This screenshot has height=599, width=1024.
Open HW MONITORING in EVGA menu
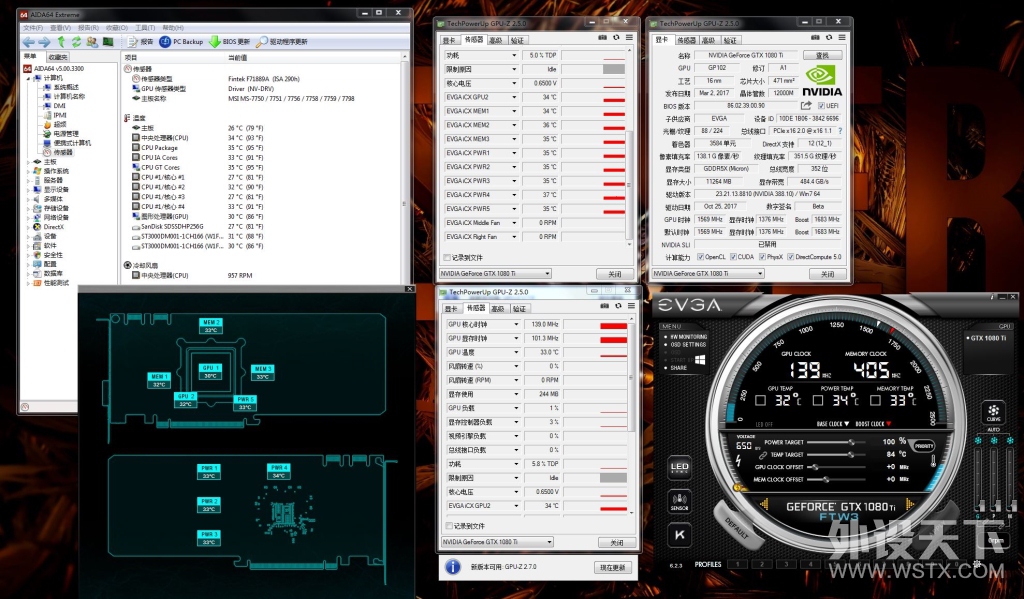[688, 337]
